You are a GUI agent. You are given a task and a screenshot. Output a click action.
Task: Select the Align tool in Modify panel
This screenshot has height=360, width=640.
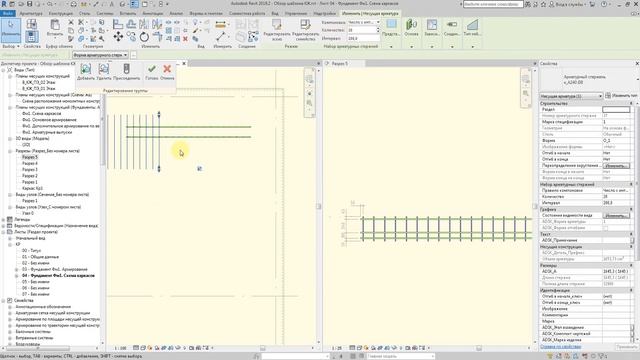click(118, 24)
